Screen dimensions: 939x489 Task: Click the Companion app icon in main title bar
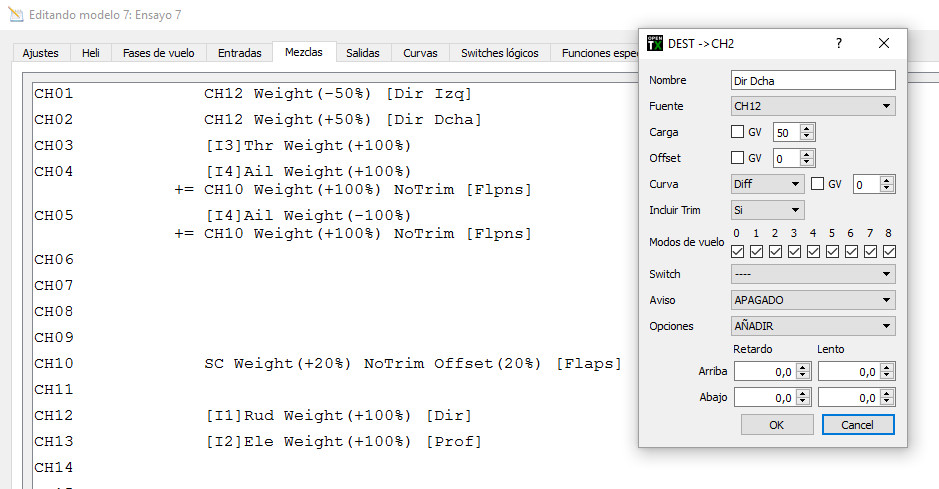(14, 16)
